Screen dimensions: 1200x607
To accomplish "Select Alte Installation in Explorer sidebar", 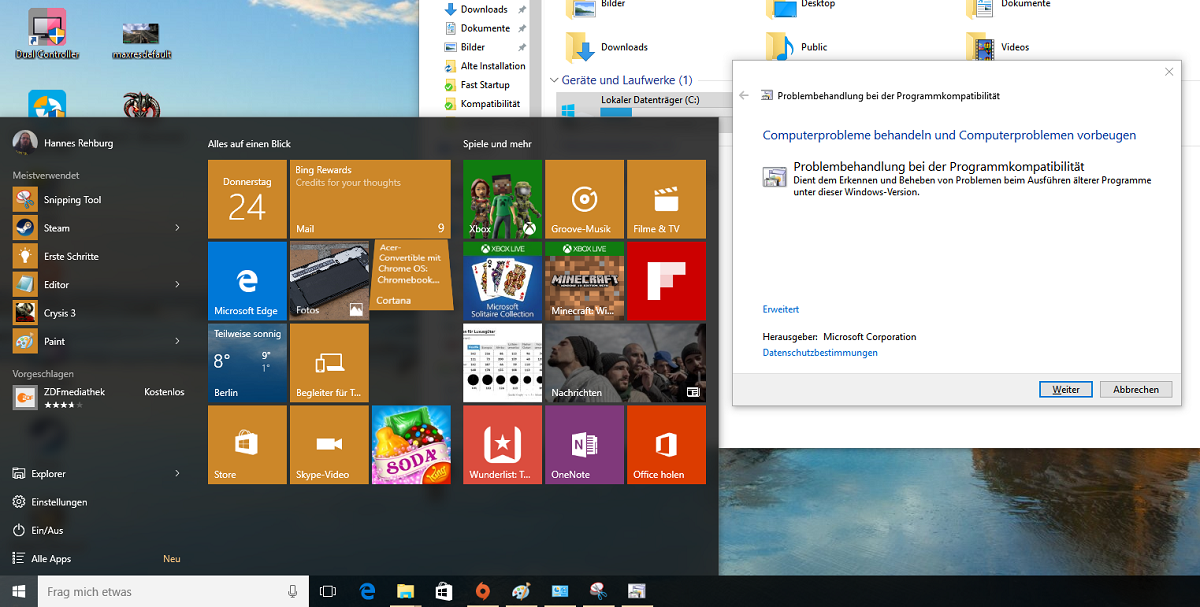I will (x=485, y=66).
